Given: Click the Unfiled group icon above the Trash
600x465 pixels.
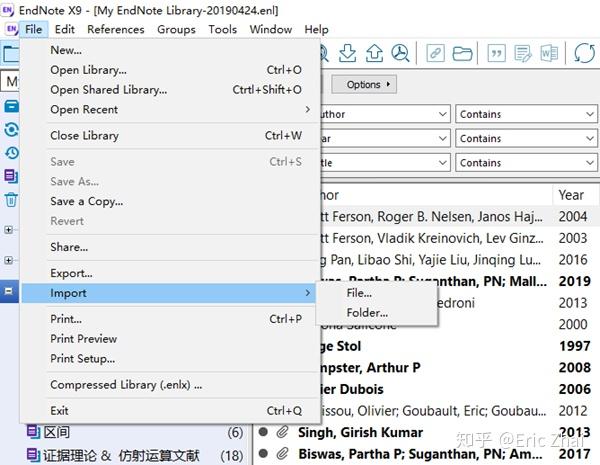Looking at the screenshot, I should pos(11,176).
